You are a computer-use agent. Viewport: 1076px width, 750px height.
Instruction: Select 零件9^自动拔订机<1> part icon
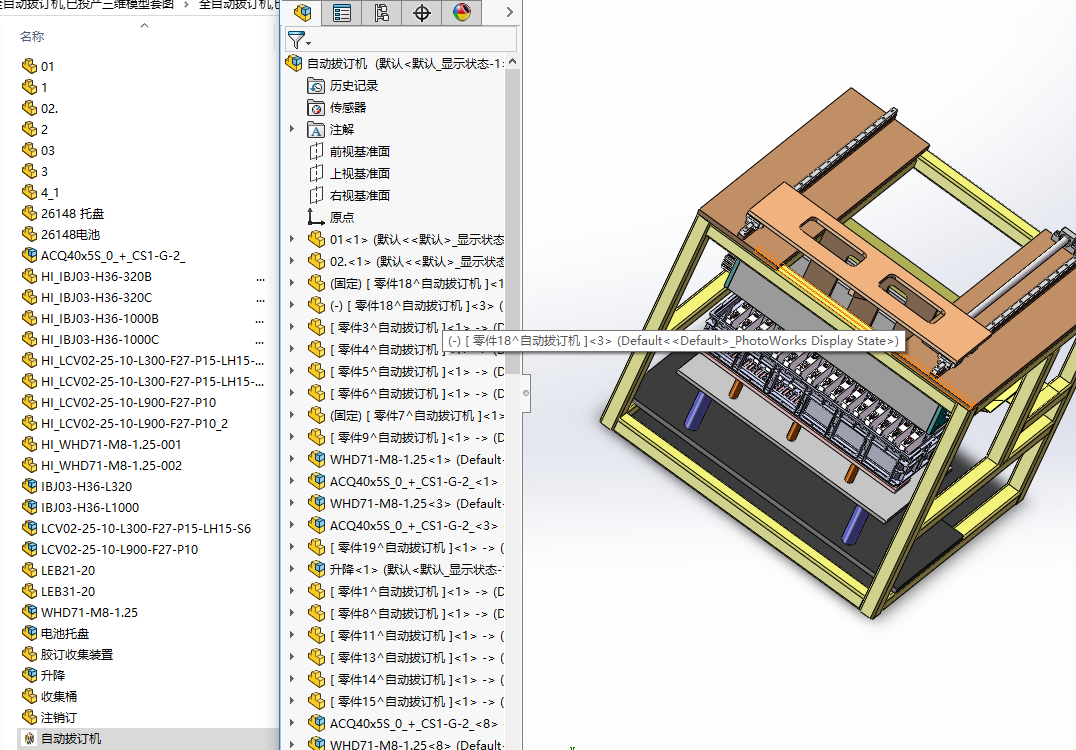(316, 437)
